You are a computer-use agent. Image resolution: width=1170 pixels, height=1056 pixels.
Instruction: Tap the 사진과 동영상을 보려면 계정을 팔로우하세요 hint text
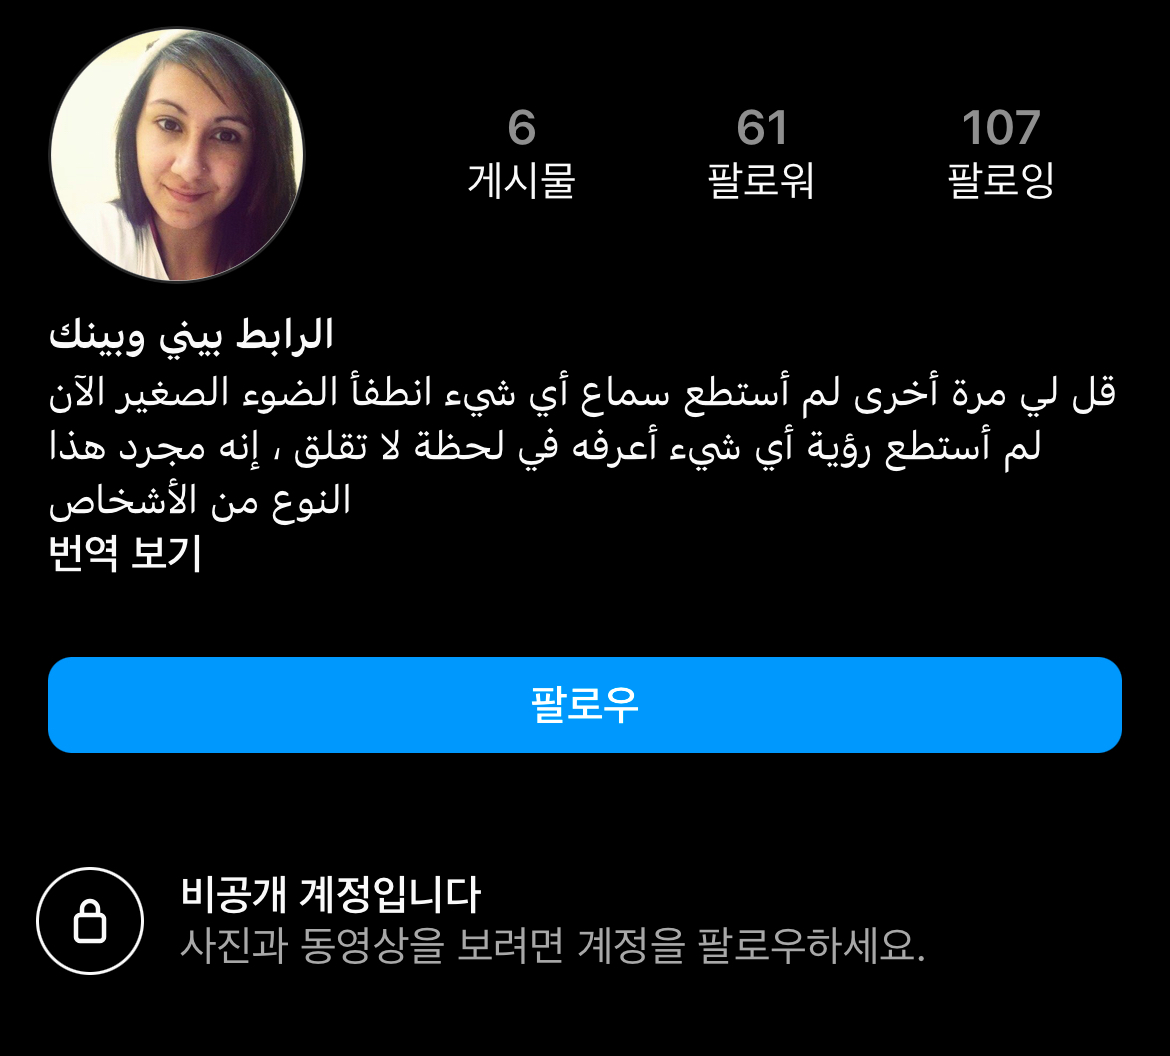click(553, 945)
